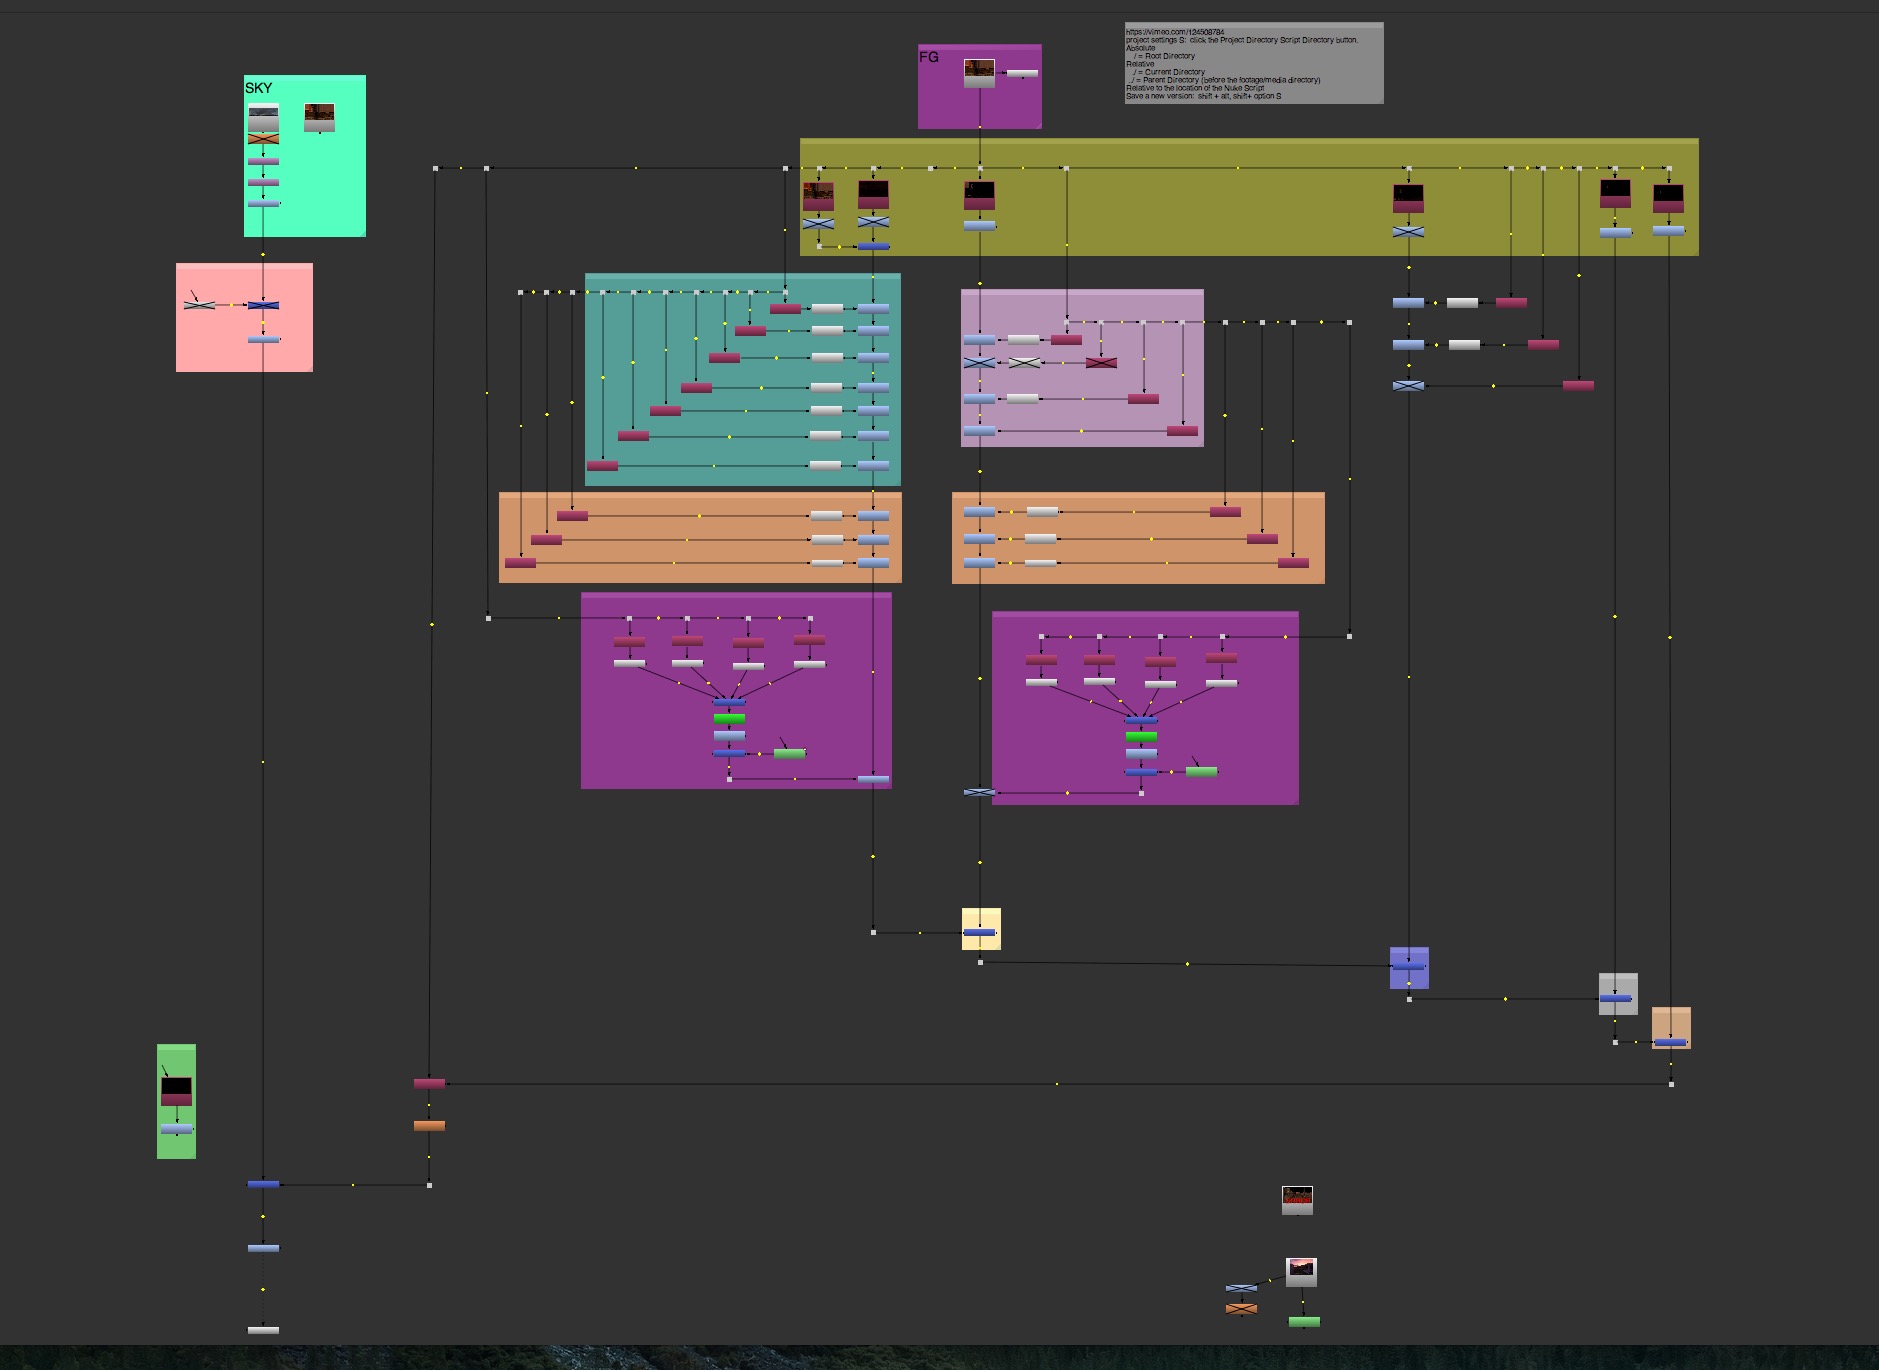
Task: Click the black thumbnail node in green backdrop
Action: click(x=176, y=1089)
